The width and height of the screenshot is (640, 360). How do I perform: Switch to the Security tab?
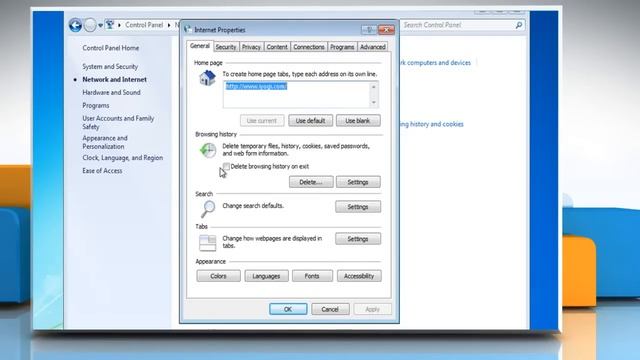226,47
